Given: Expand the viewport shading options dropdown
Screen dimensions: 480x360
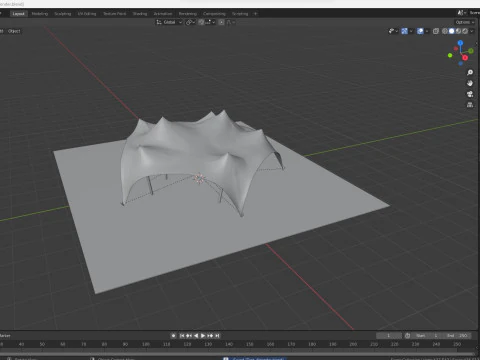Looking at the screenshot, I should tap(472, 31).
